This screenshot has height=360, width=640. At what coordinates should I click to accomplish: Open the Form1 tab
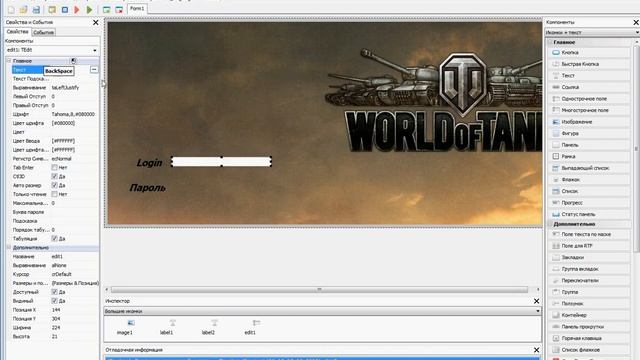click(137, 9)
